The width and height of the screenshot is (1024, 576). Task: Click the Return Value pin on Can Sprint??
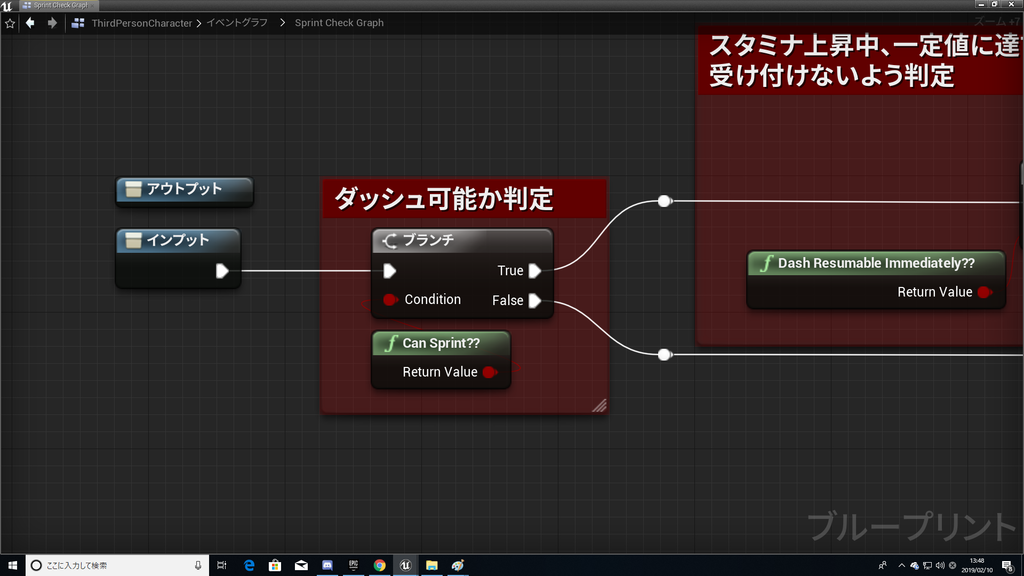pyautogui.click(x=488, y=371)
